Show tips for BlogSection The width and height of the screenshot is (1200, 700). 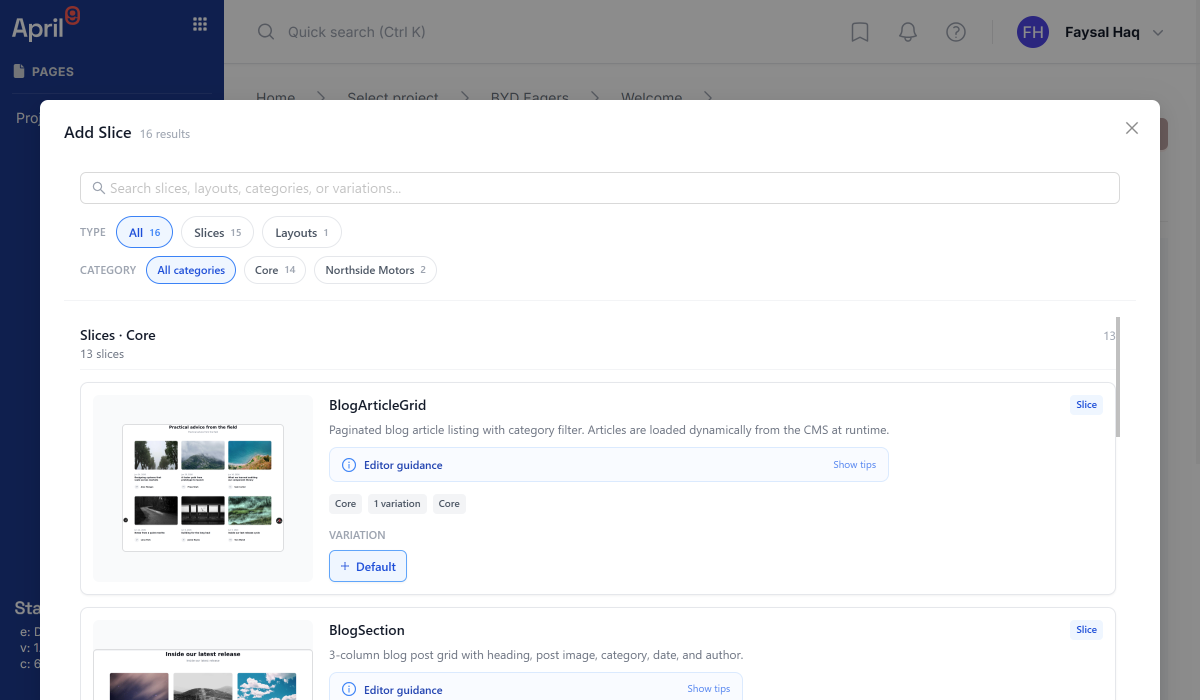(708, 689)
